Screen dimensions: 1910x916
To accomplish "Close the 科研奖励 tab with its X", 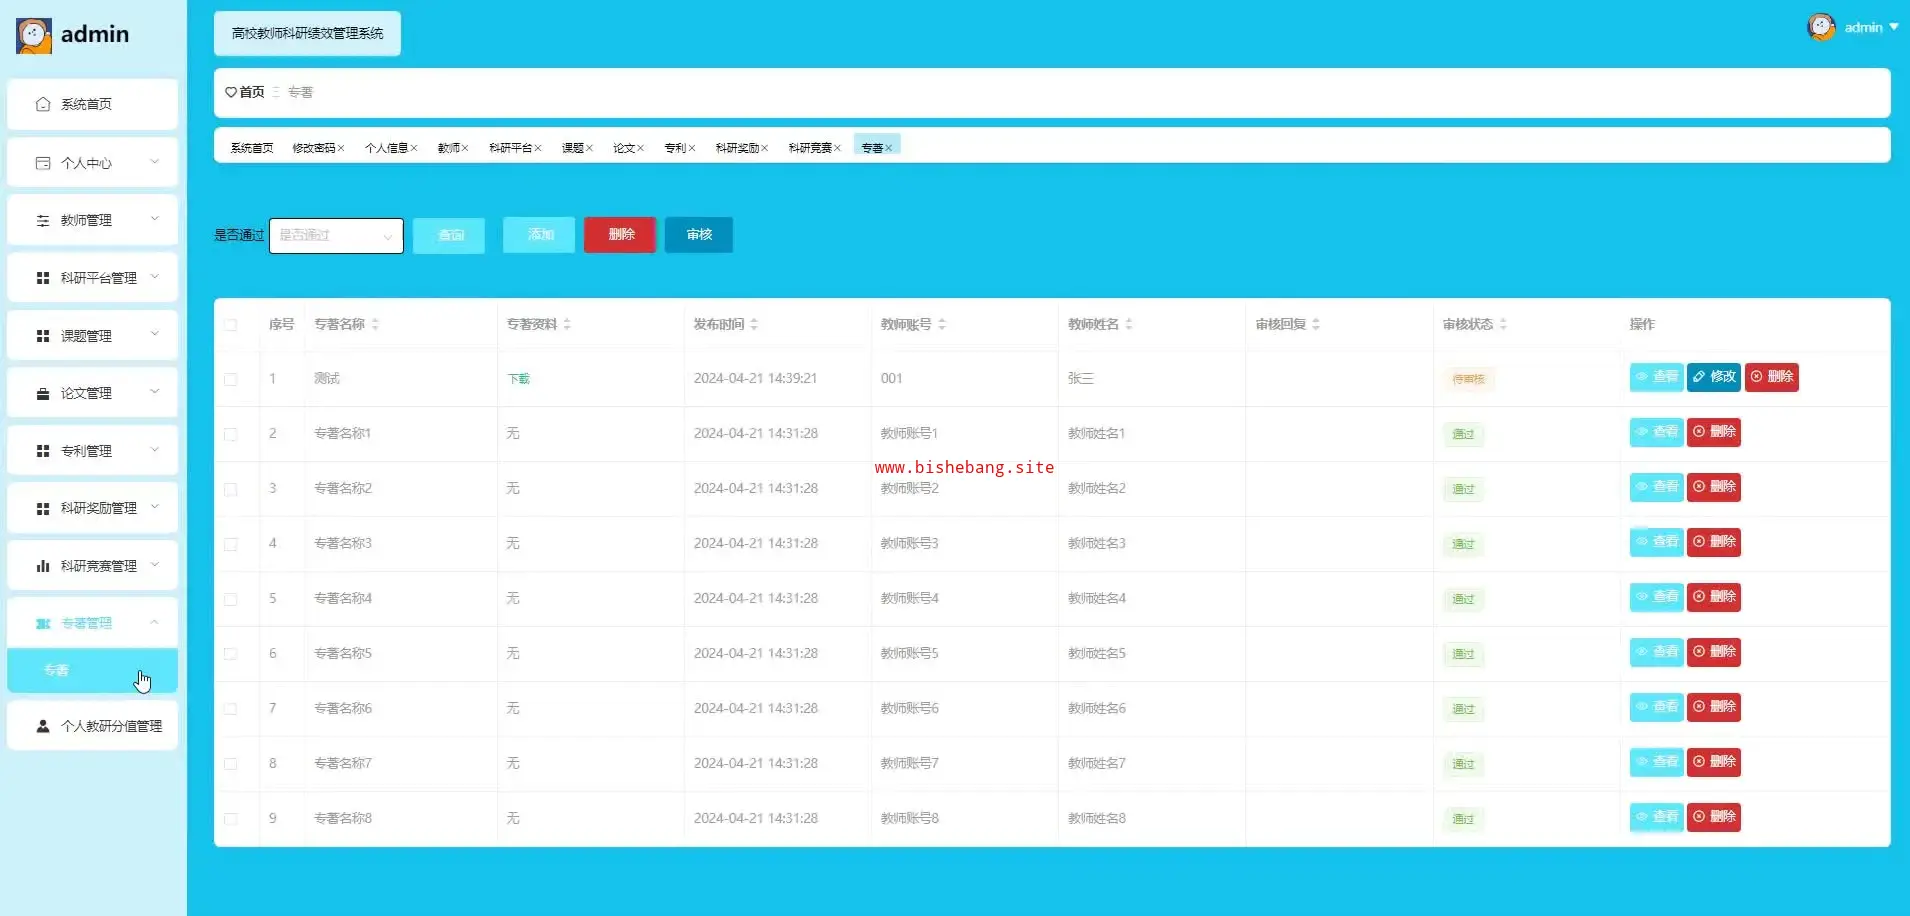I will point(765,148).
